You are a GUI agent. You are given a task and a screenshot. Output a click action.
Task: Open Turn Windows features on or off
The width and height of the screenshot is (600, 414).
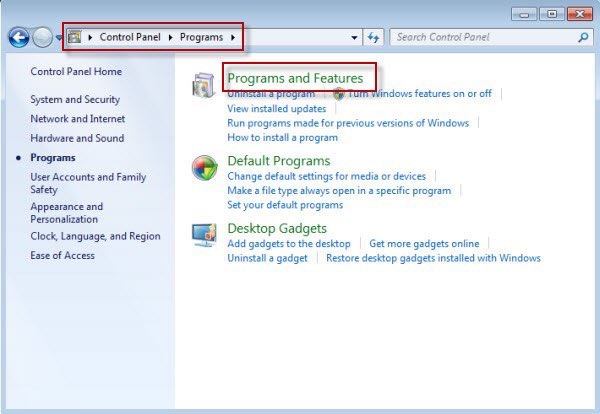point(419,93)
